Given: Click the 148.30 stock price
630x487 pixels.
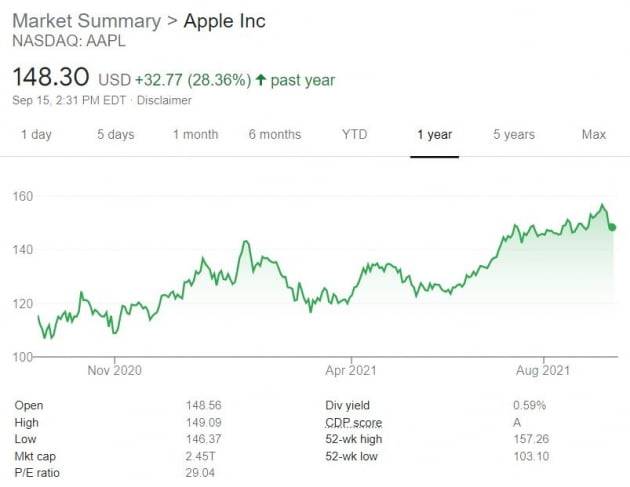Looking at the screenshot, I should [51, 78].
